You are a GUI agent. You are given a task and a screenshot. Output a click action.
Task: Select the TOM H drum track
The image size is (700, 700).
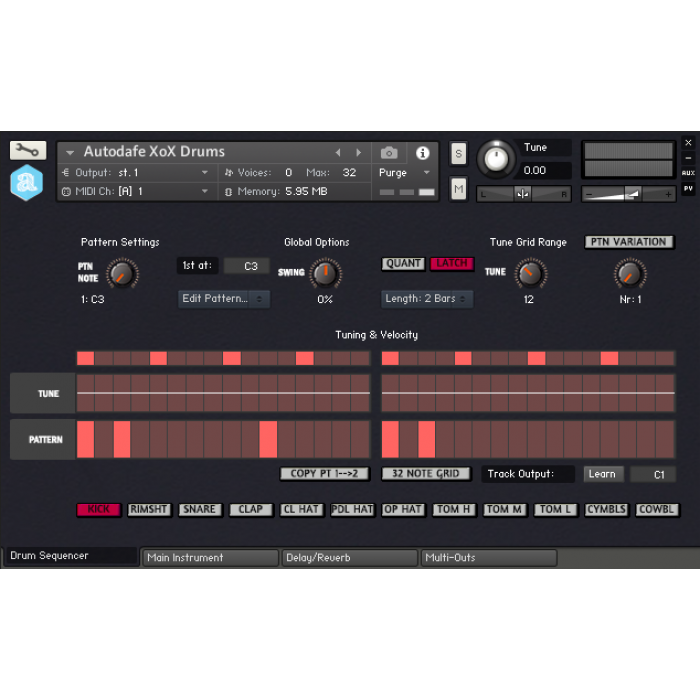[x=454, y=510]
